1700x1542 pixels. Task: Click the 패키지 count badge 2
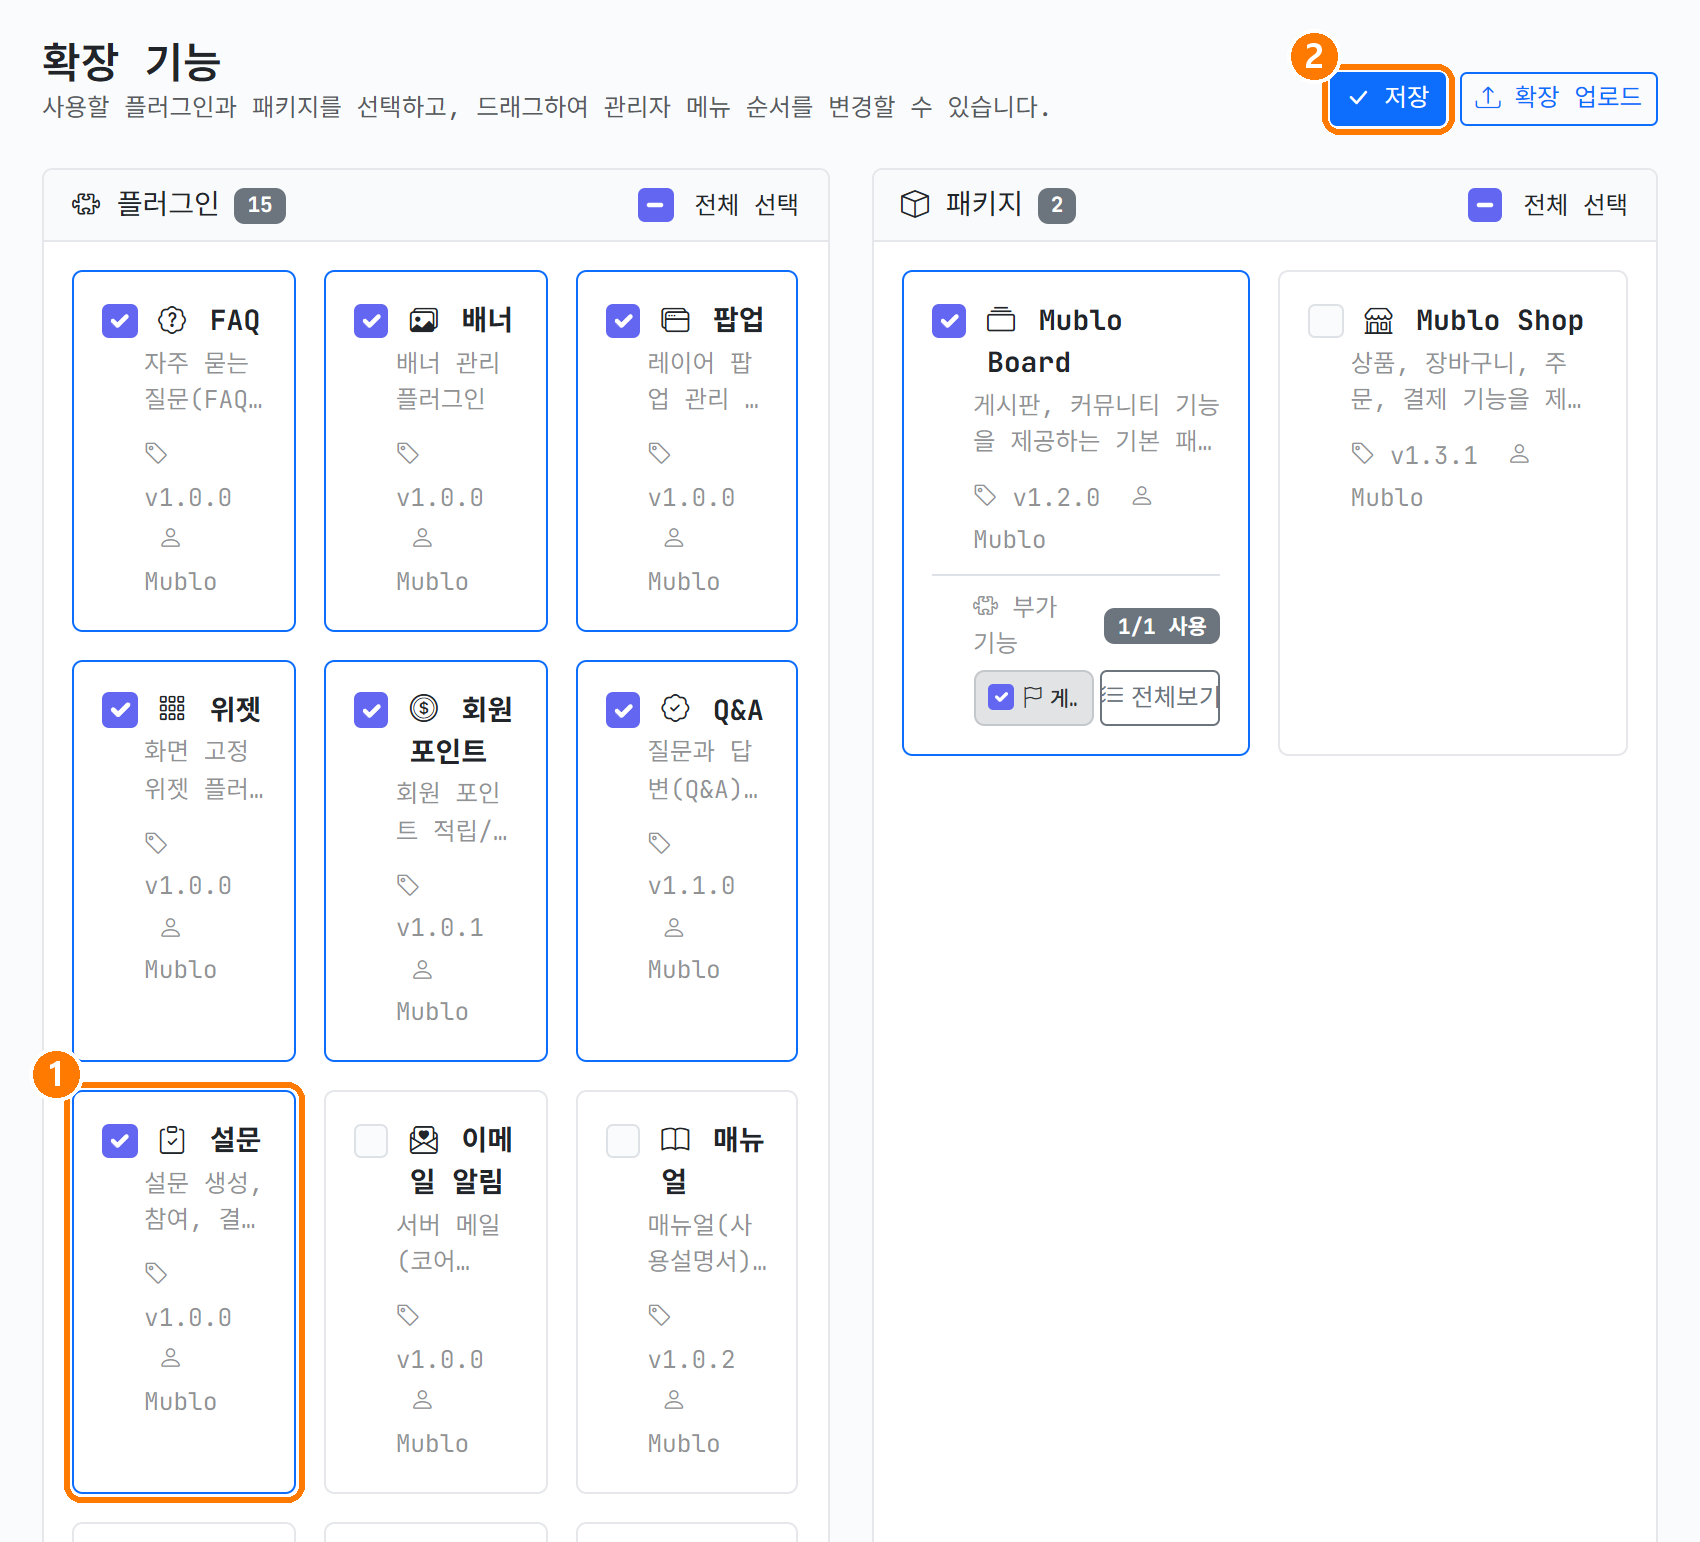[1057, 205]
